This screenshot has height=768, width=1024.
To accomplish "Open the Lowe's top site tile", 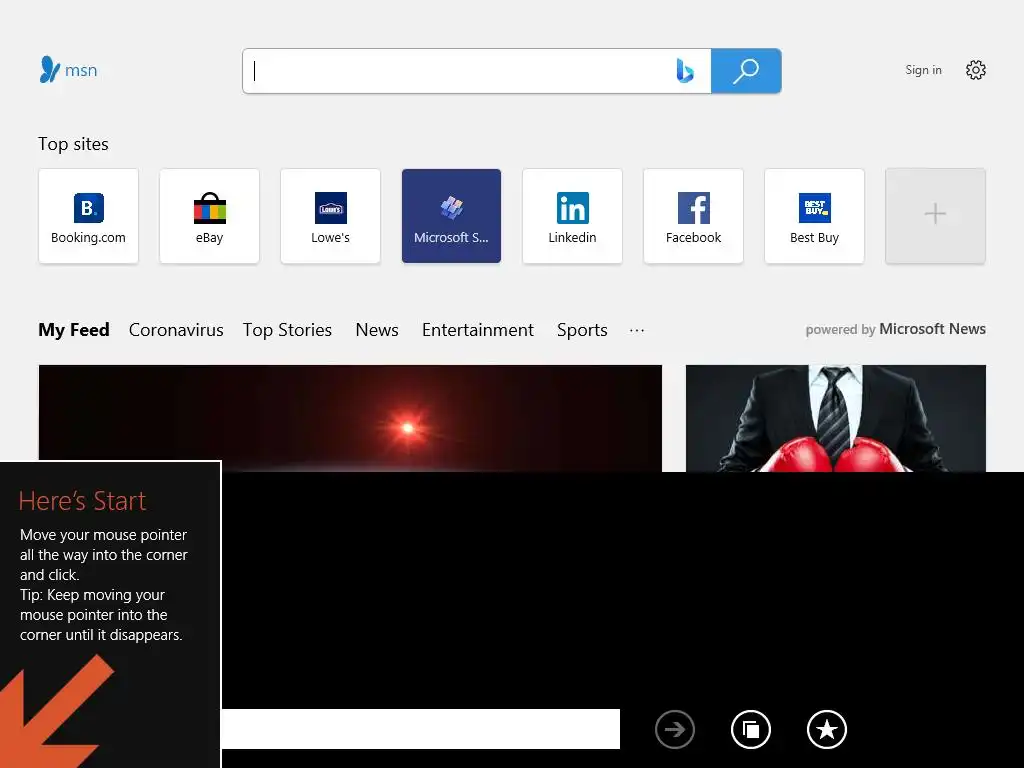I will [x=330, y=216].
